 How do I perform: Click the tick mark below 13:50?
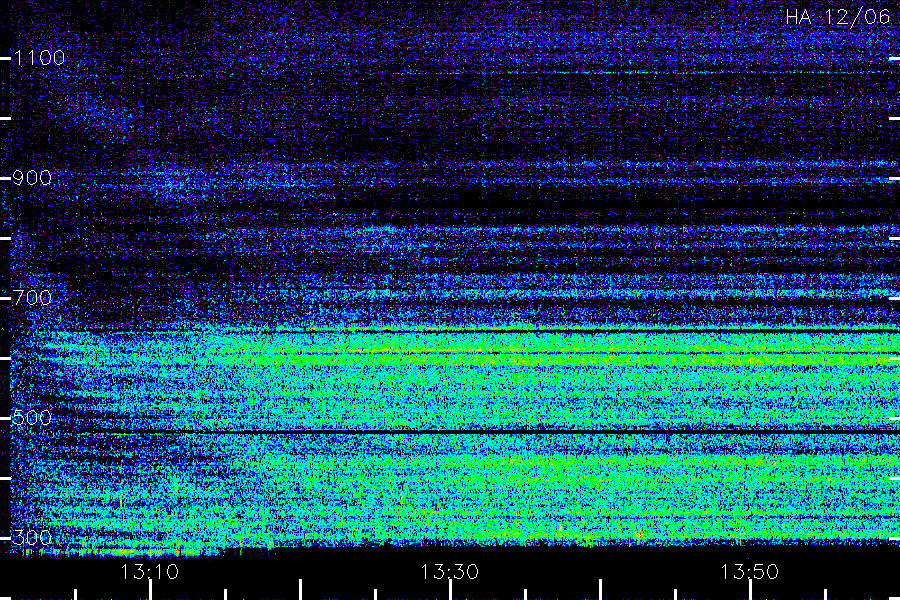750,590
